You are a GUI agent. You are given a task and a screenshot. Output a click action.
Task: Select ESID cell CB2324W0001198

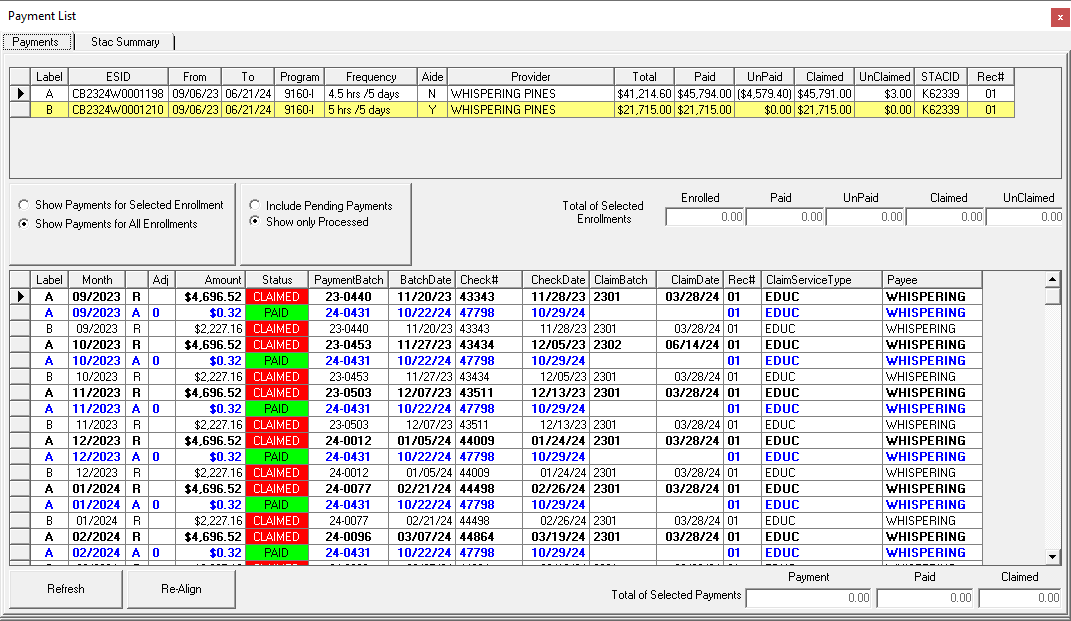point(118,94)
